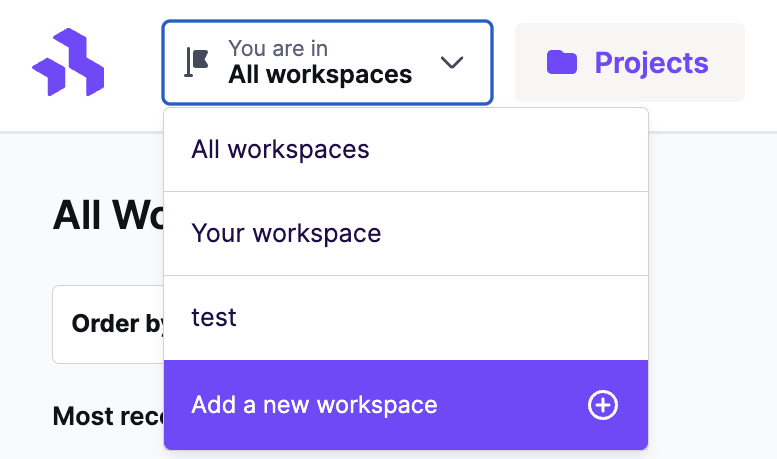Select the All workspaces entry in the list
Viewport: 777px width, 459px height.
point(406,150)
